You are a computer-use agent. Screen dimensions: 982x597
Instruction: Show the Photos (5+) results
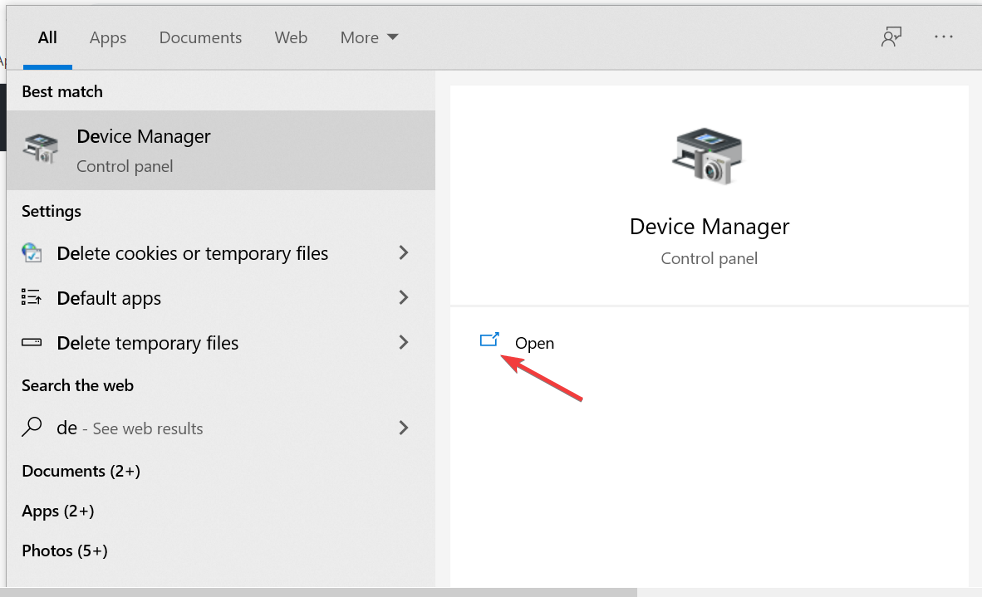[x=65, y=551]
